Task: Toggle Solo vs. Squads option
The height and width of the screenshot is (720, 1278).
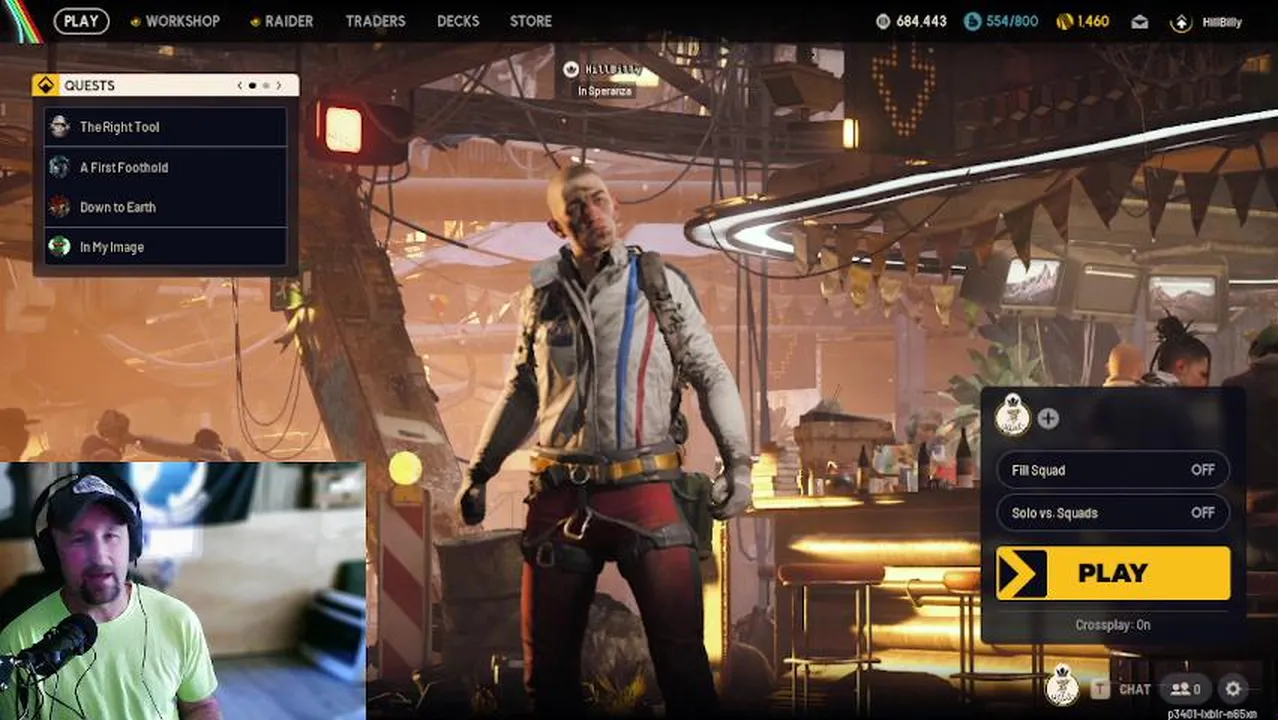Action: coord(1113,513)
